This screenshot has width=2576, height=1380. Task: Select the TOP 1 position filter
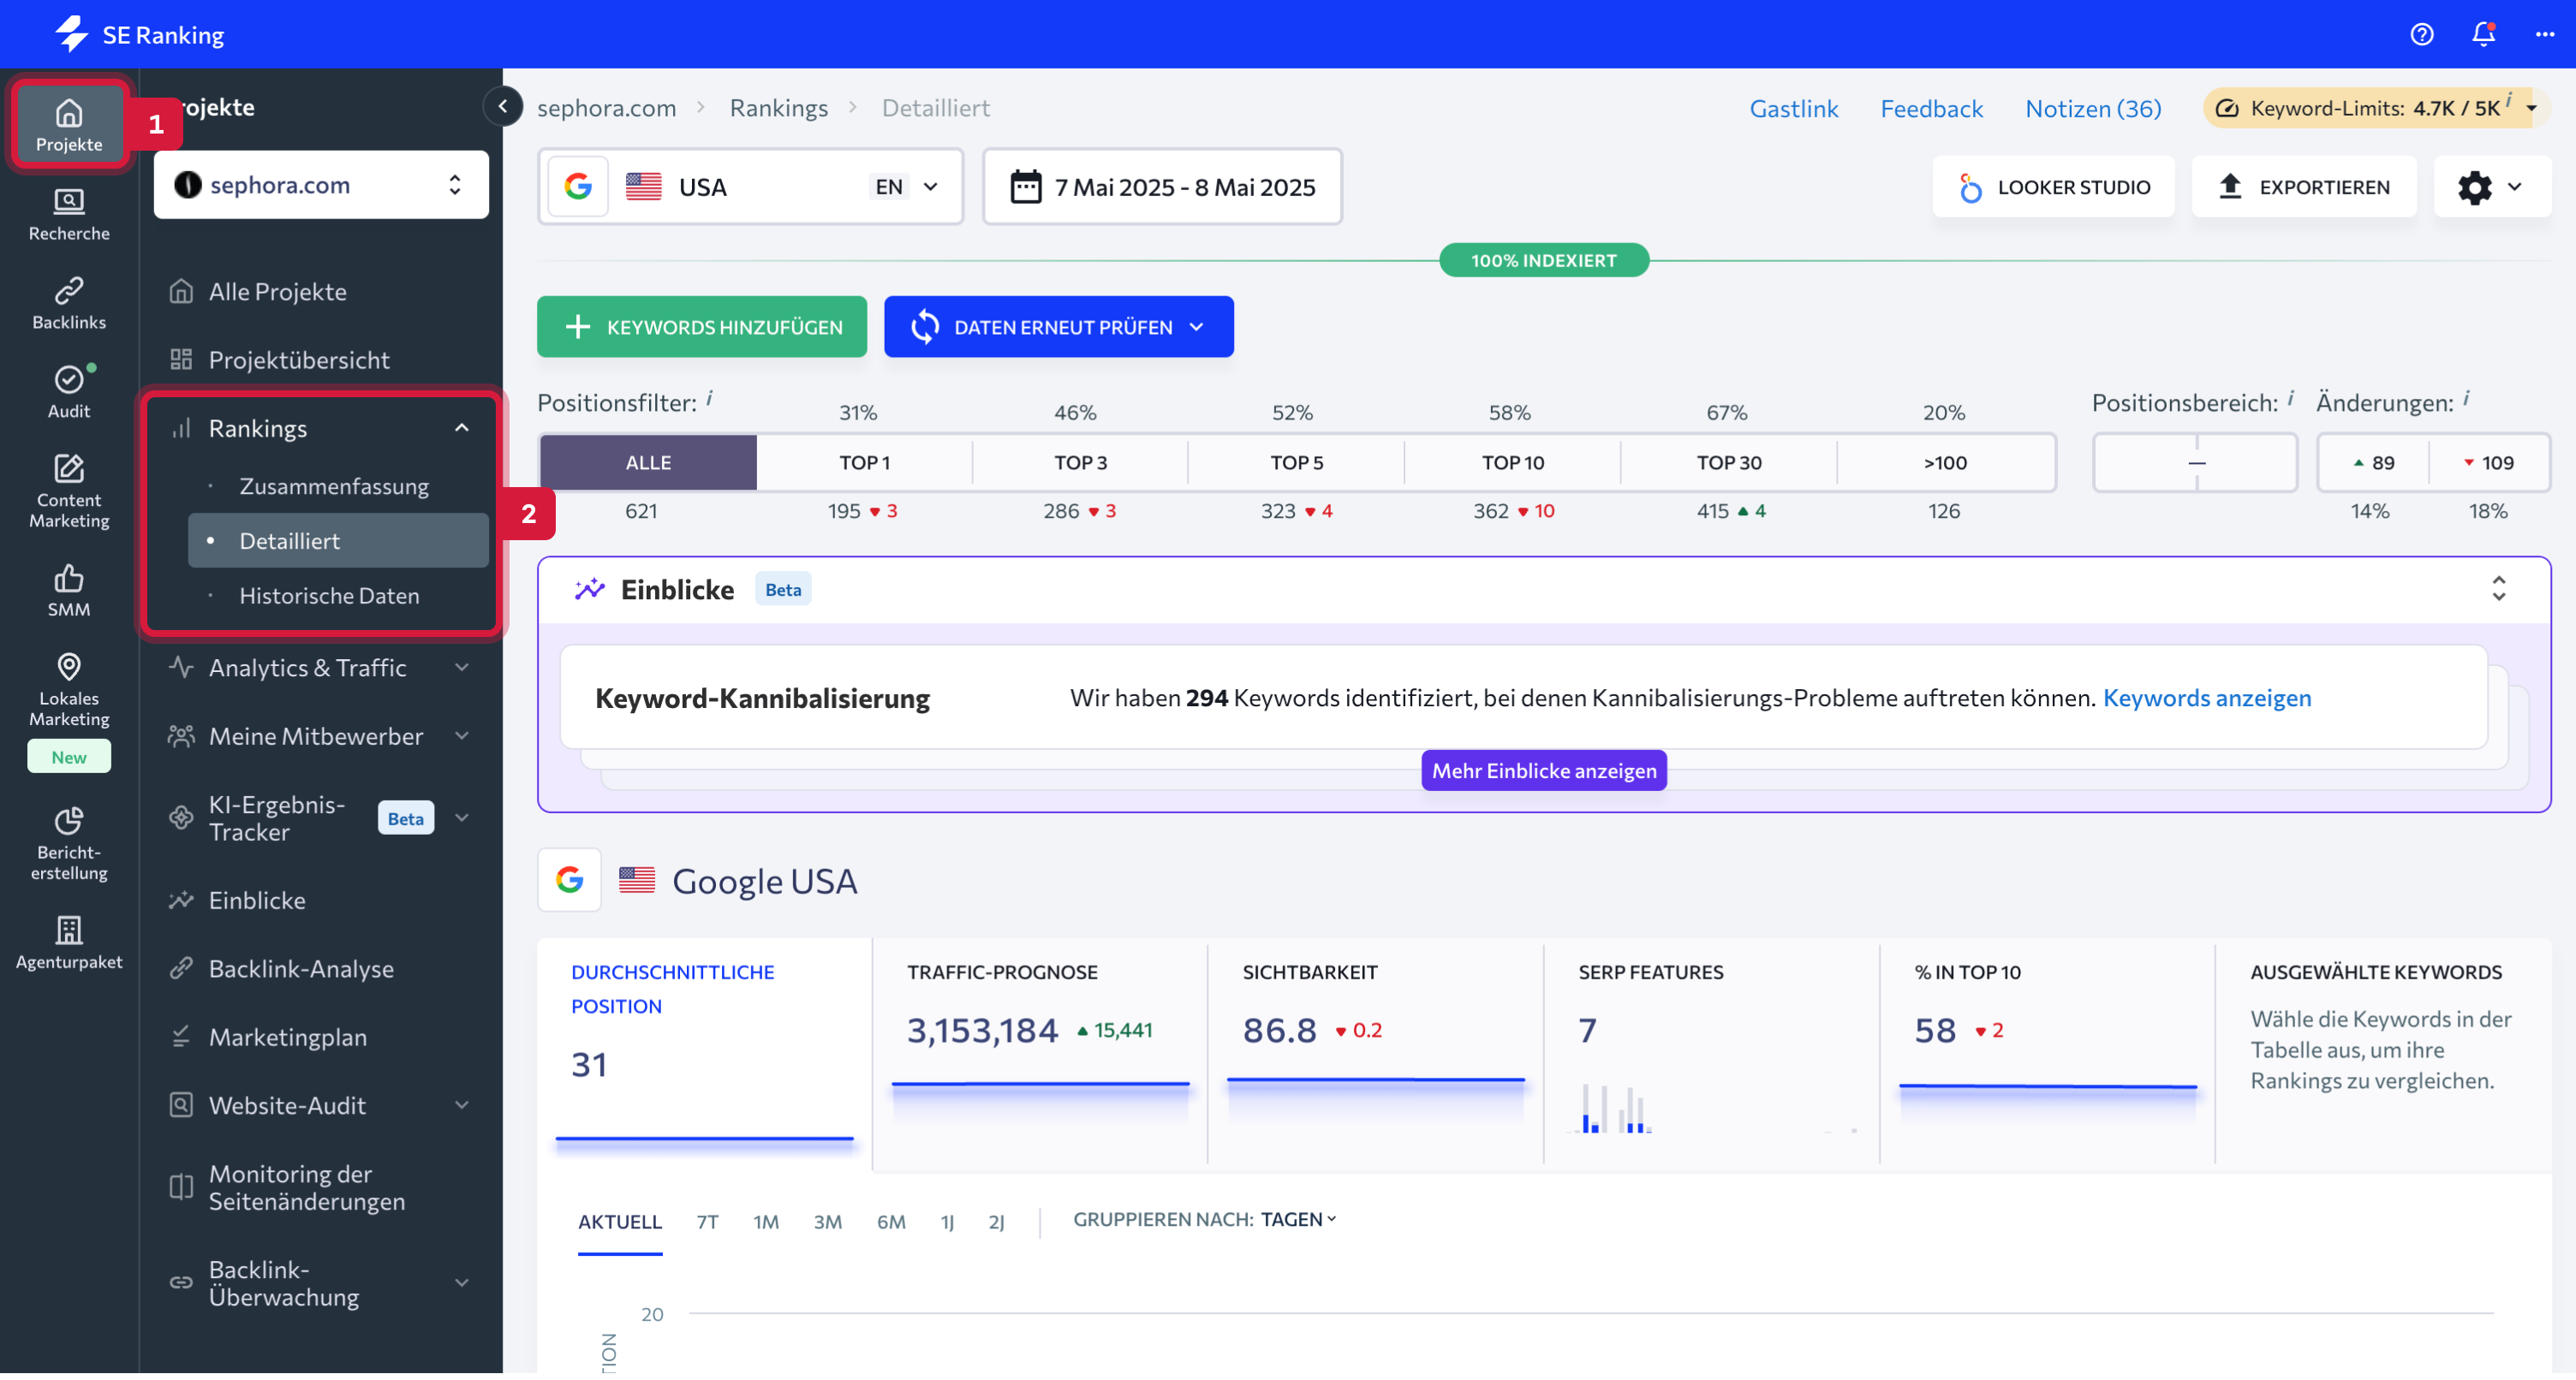864,463
